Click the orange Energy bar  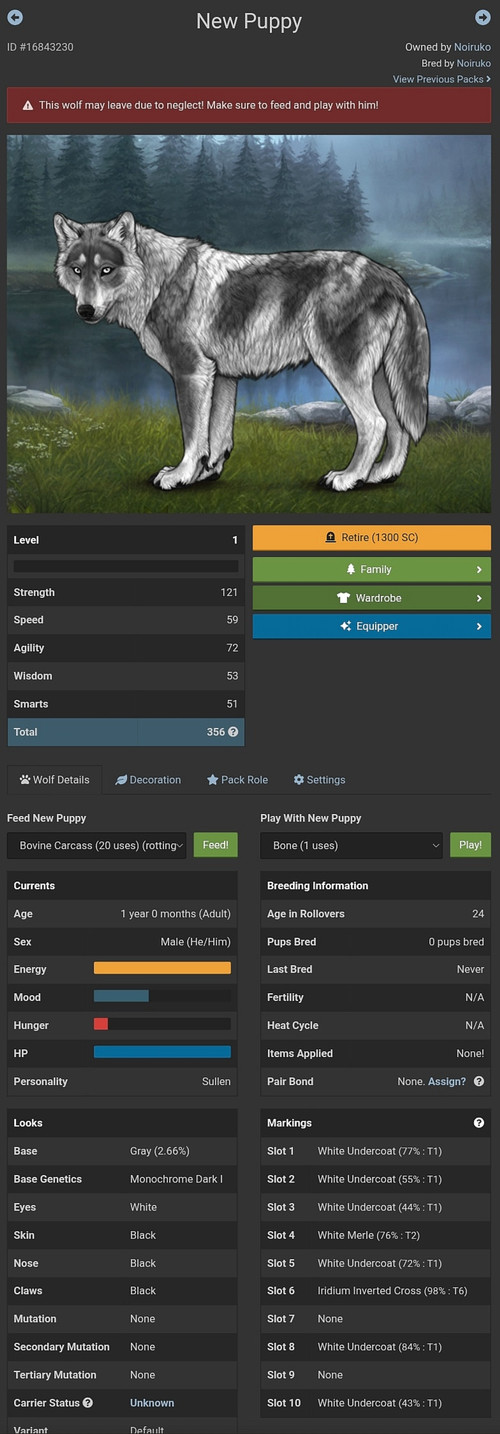pos(162,968)
